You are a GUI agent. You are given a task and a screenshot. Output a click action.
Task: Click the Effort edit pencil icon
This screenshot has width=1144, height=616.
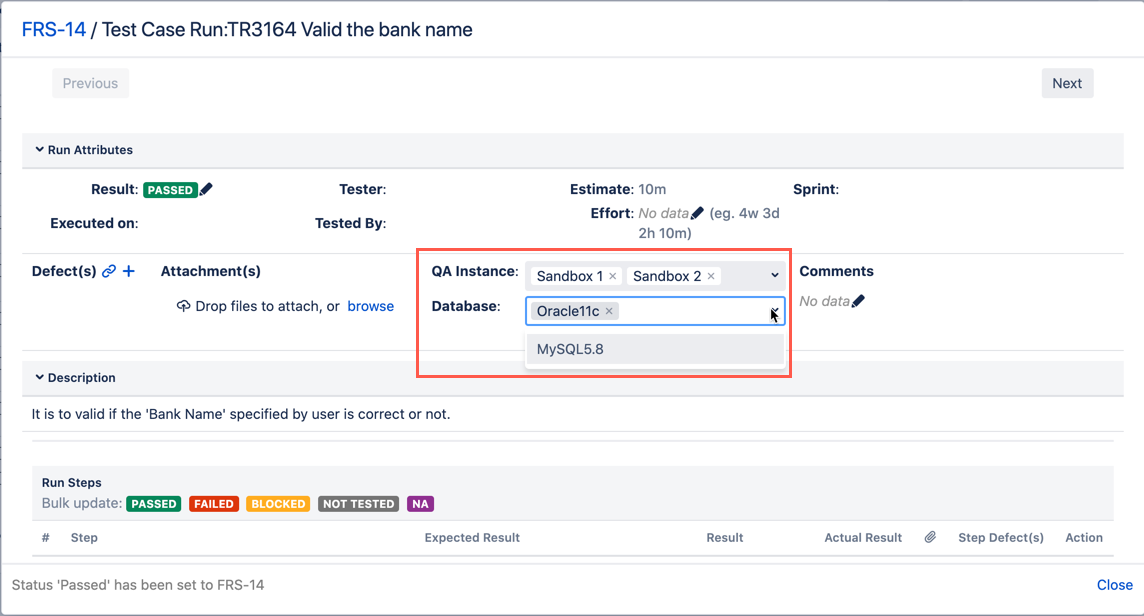point(697,213)
